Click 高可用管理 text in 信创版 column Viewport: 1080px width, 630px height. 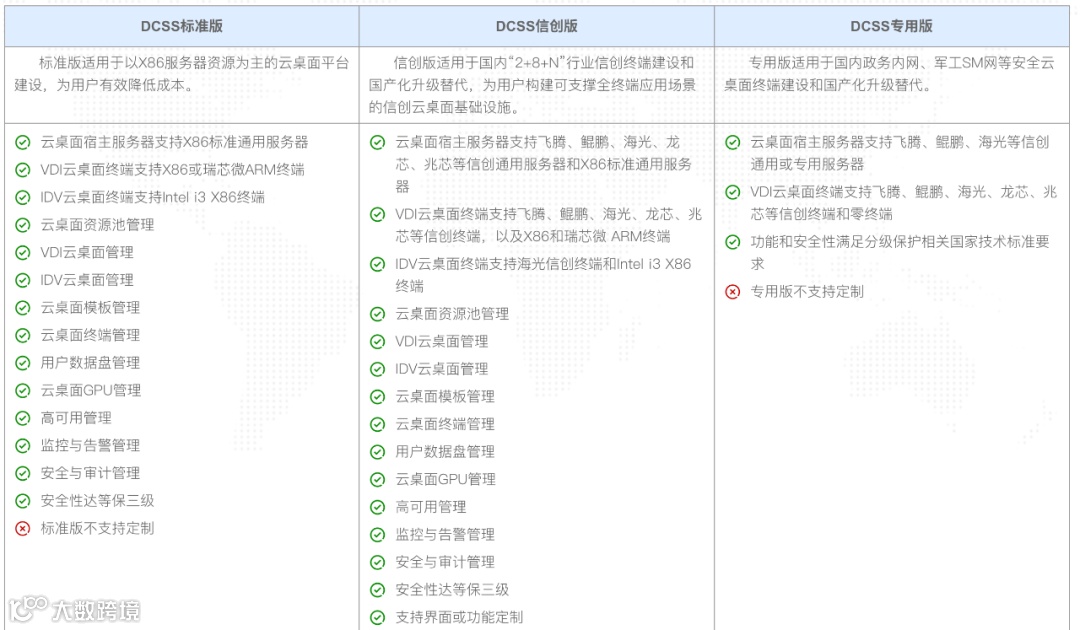tap(431, 507)
